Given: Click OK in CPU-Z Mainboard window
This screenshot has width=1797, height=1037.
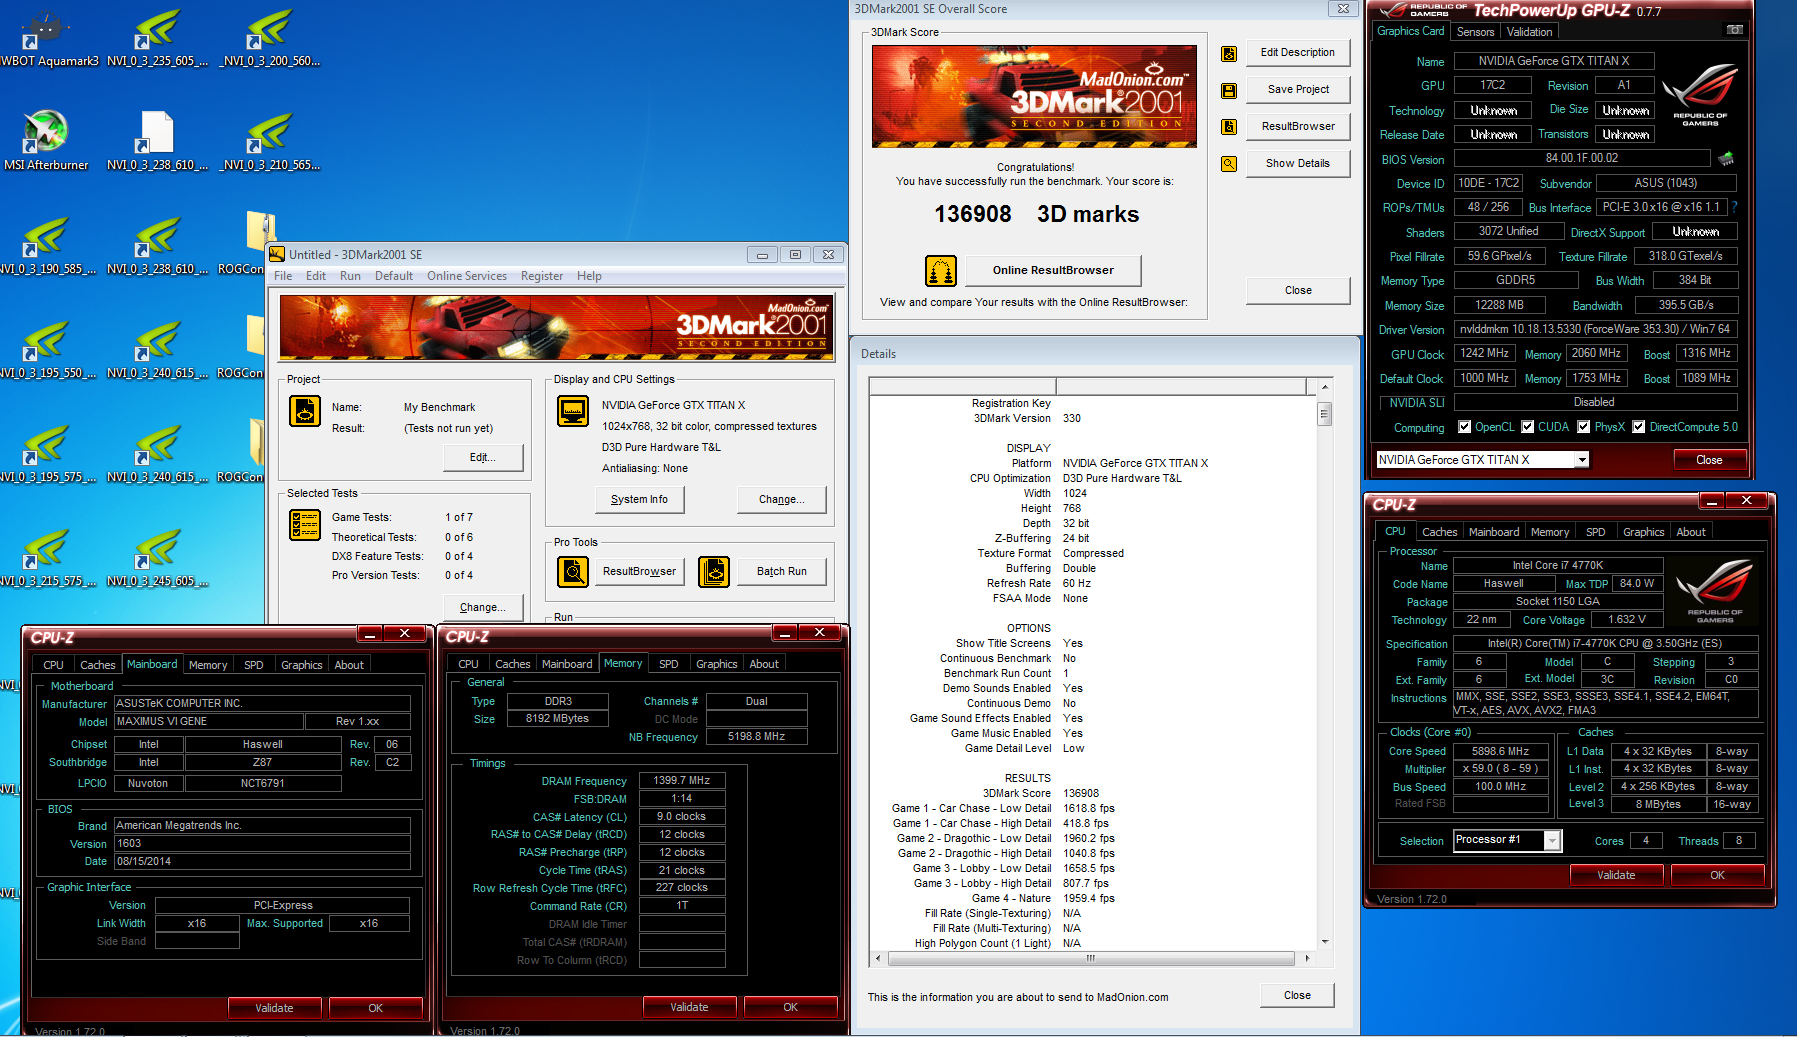Looking at the screenshot, I should 375,1008.
